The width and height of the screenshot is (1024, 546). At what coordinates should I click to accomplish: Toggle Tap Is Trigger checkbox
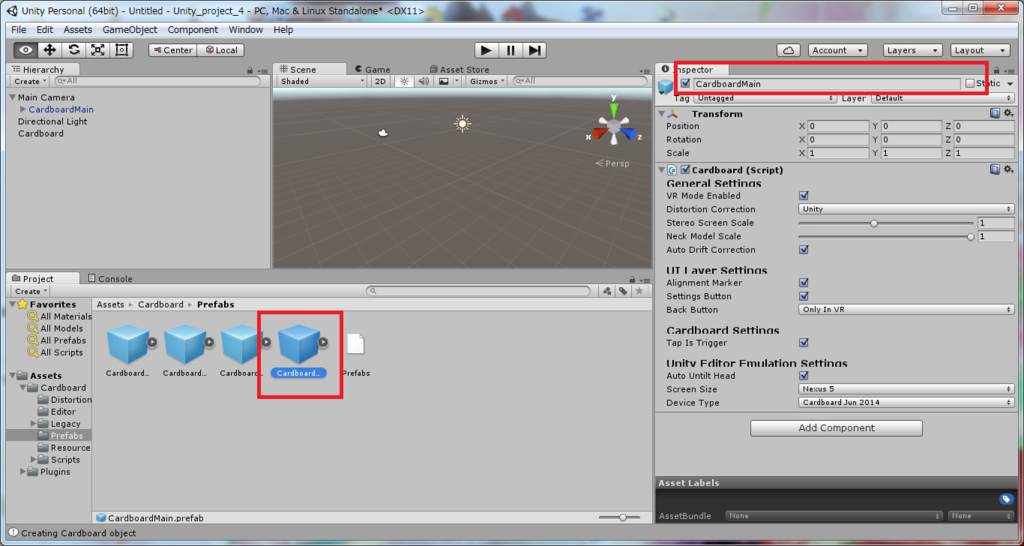click(x=804, y=343)
